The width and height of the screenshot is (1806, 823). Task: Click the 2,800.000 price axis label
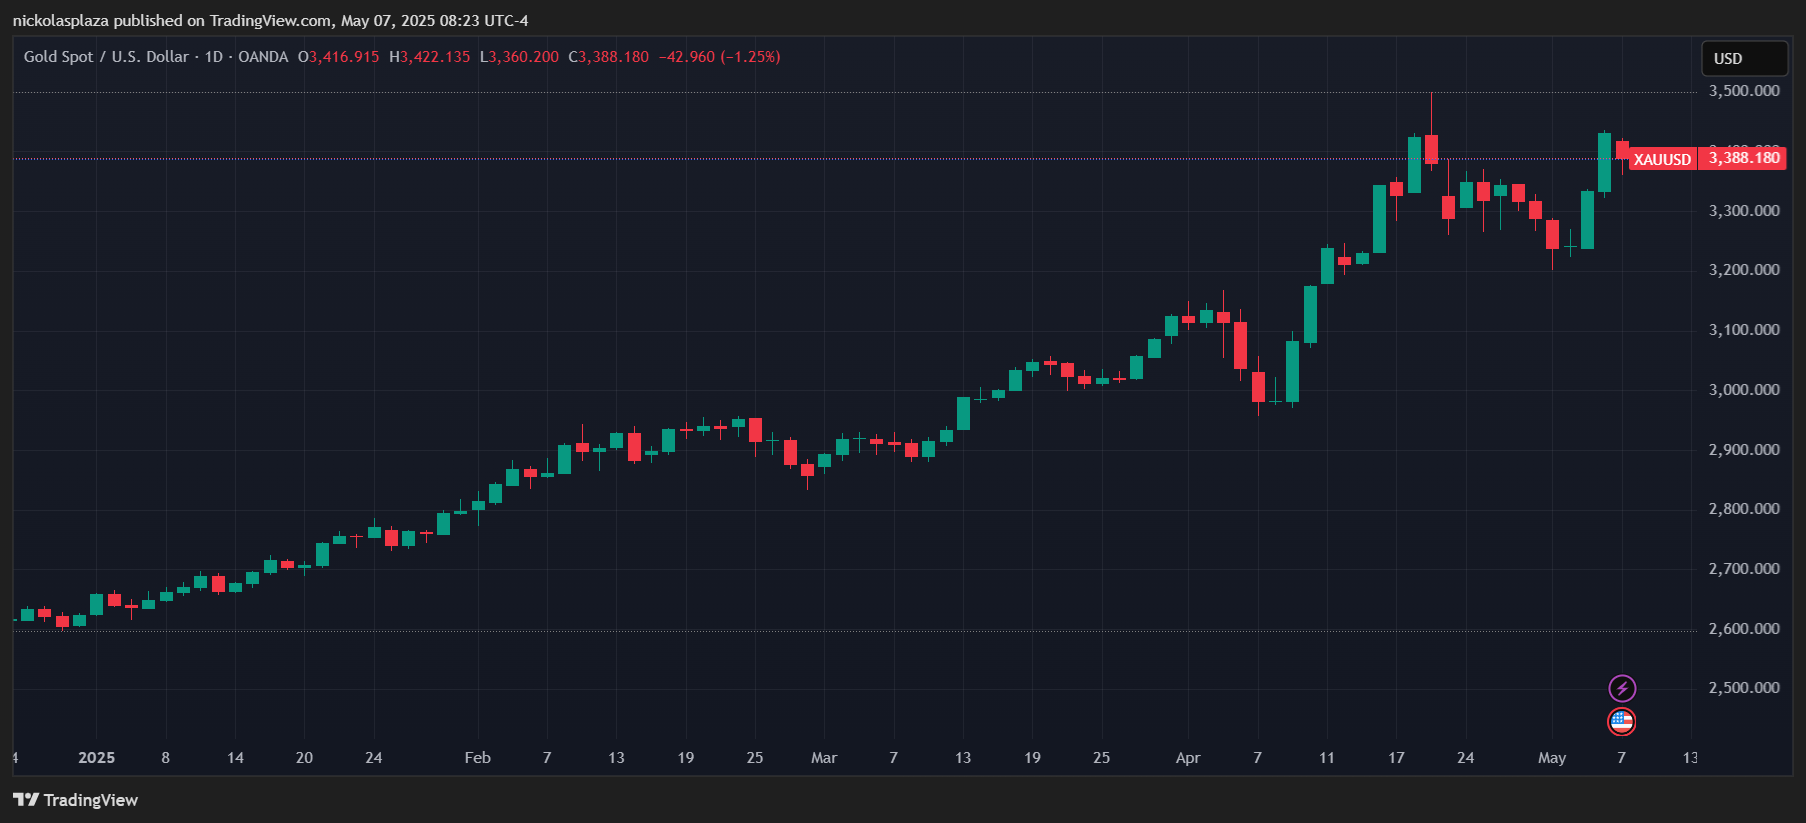pyautogui.click(x=1744, y=509)
